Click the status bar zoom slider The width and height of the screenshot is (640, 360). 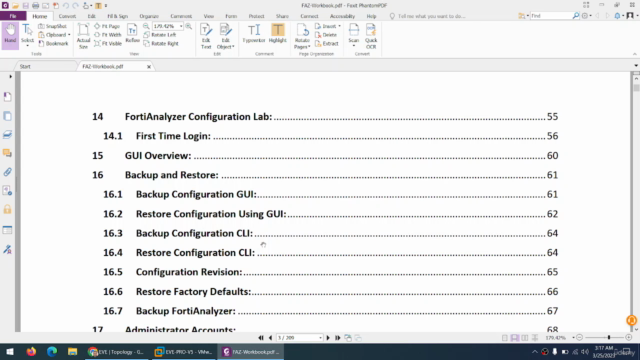pyautogui.click(x=604, y=338)
